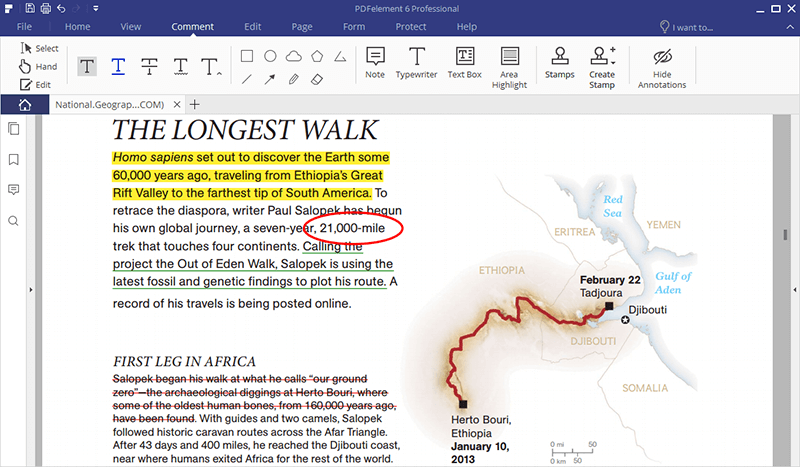This screenshot has height=467, width=800.
Task: Pick the Arrow drawing tool
Action: coord(270,78)
